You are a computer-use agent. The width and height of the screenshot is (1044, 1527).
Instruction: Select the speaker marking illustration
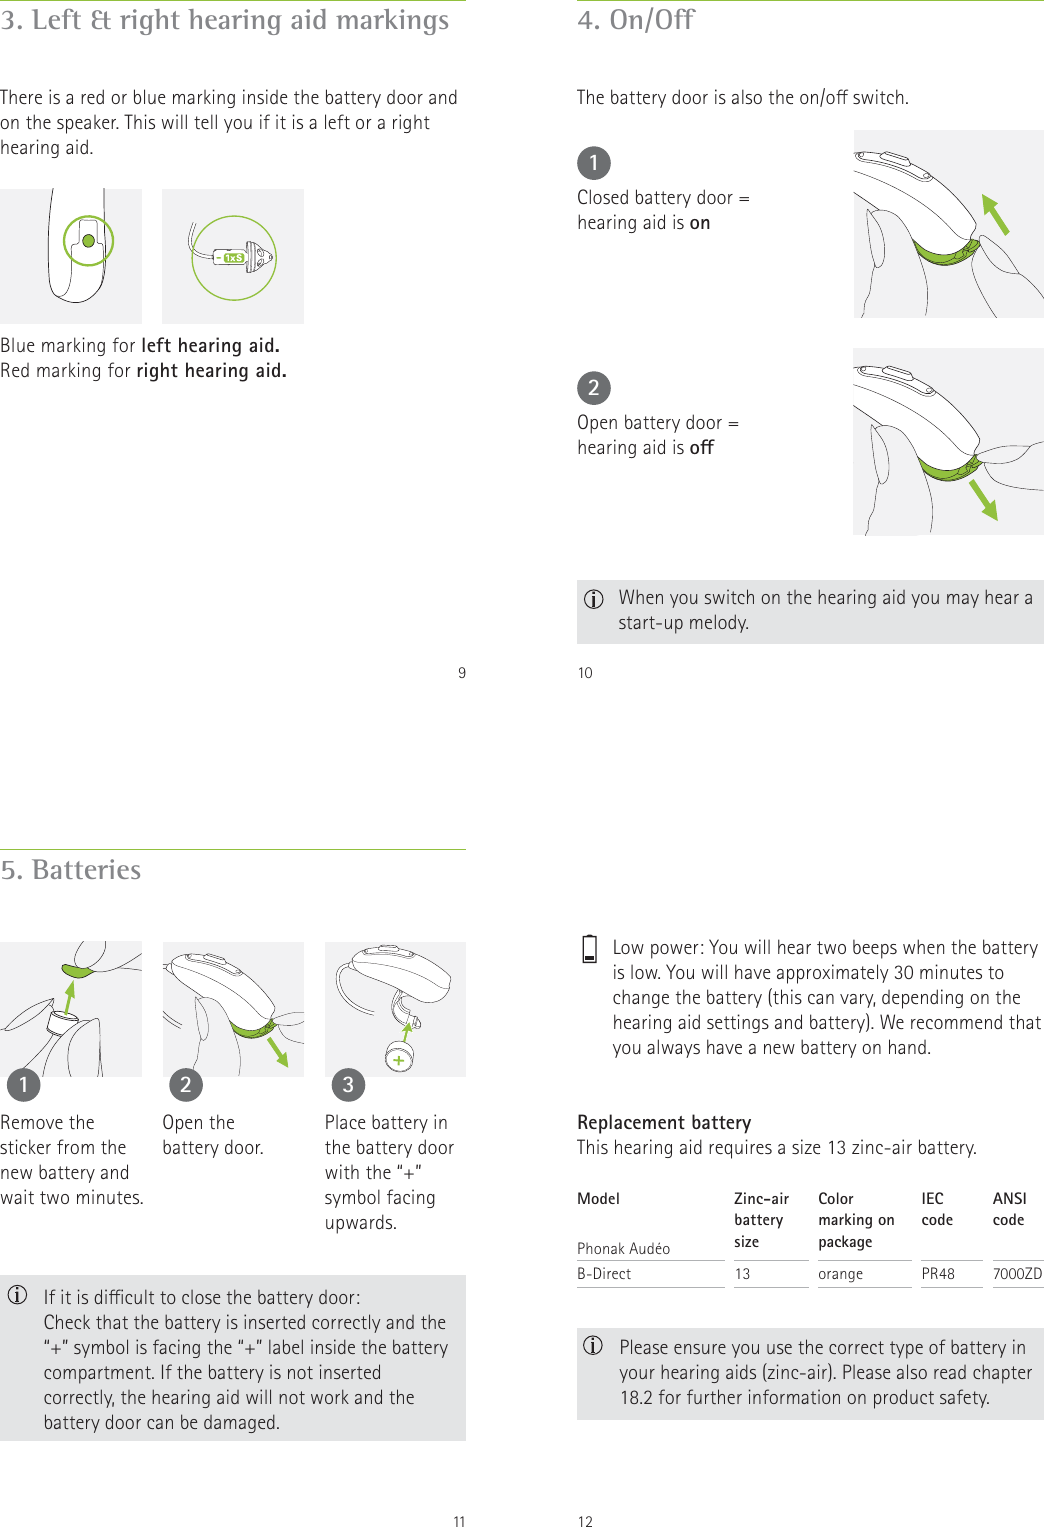pos(233,256)
